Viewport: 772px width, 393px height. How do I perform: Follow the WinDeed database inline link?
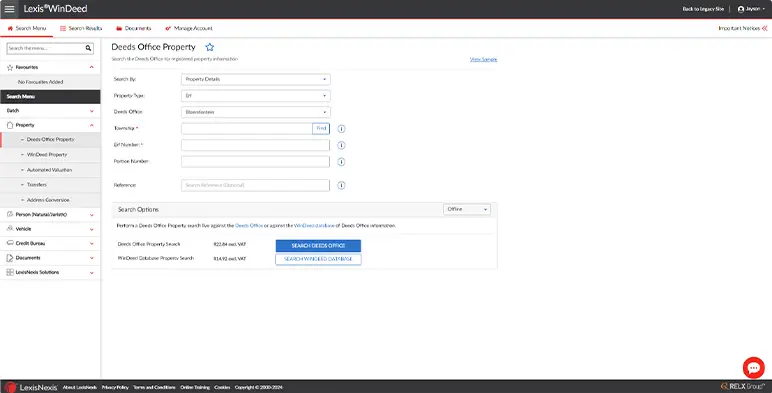click(x=314, y=226)
